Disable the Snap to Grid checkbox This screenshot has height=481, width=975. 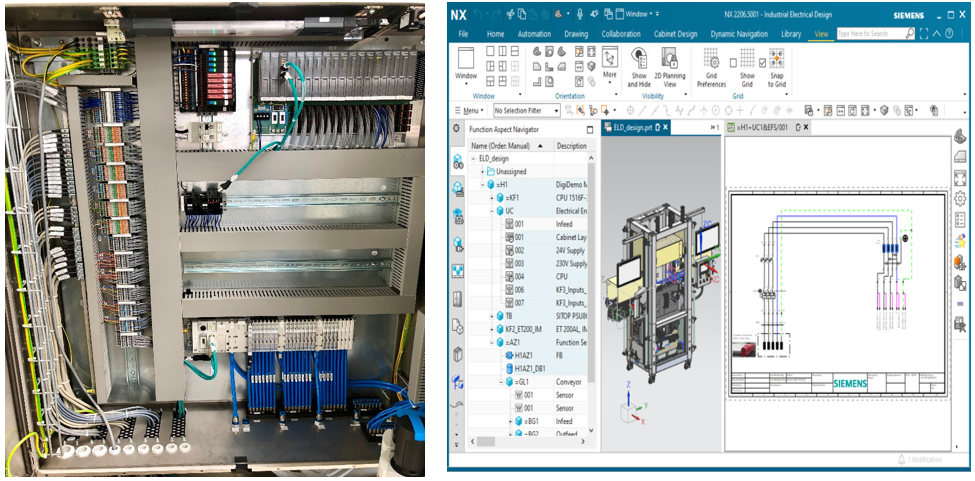click(762, 63)
